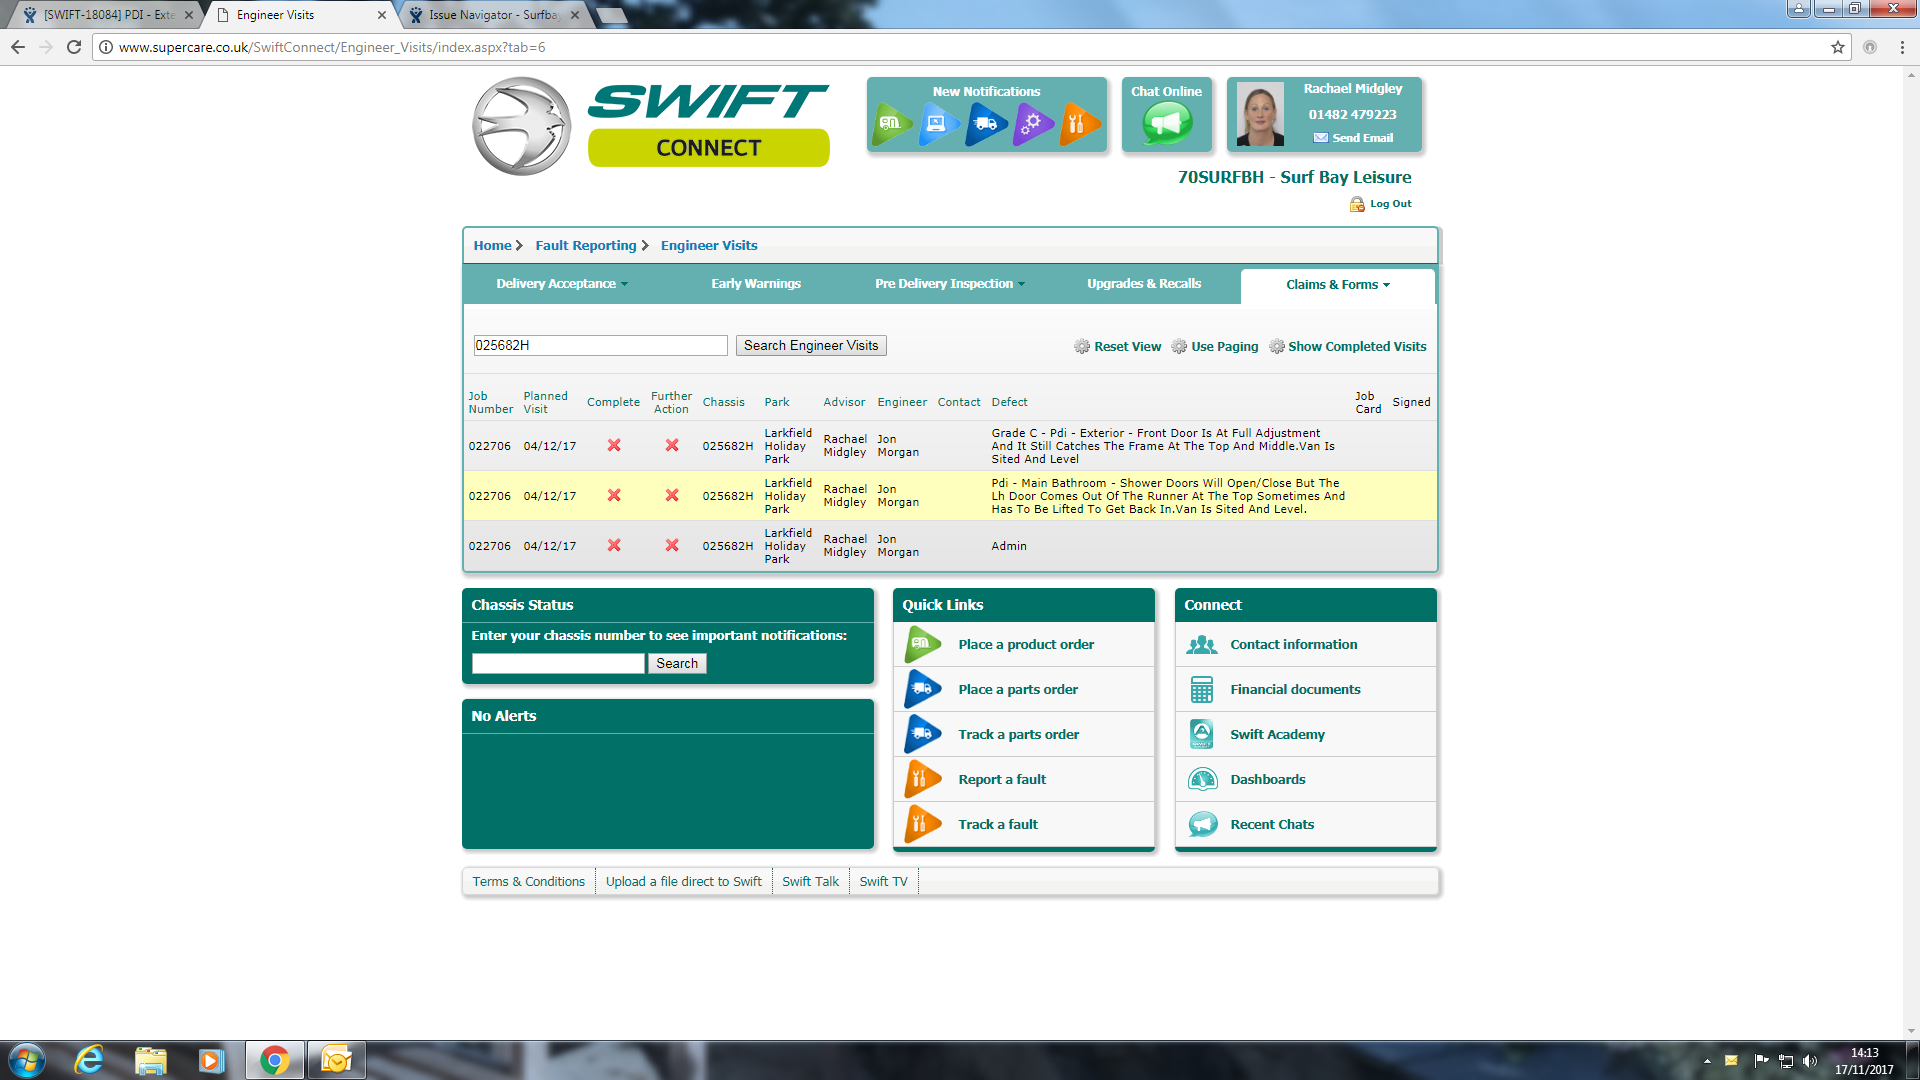Click the orange fault tools notification icon

pos(1078,124)
